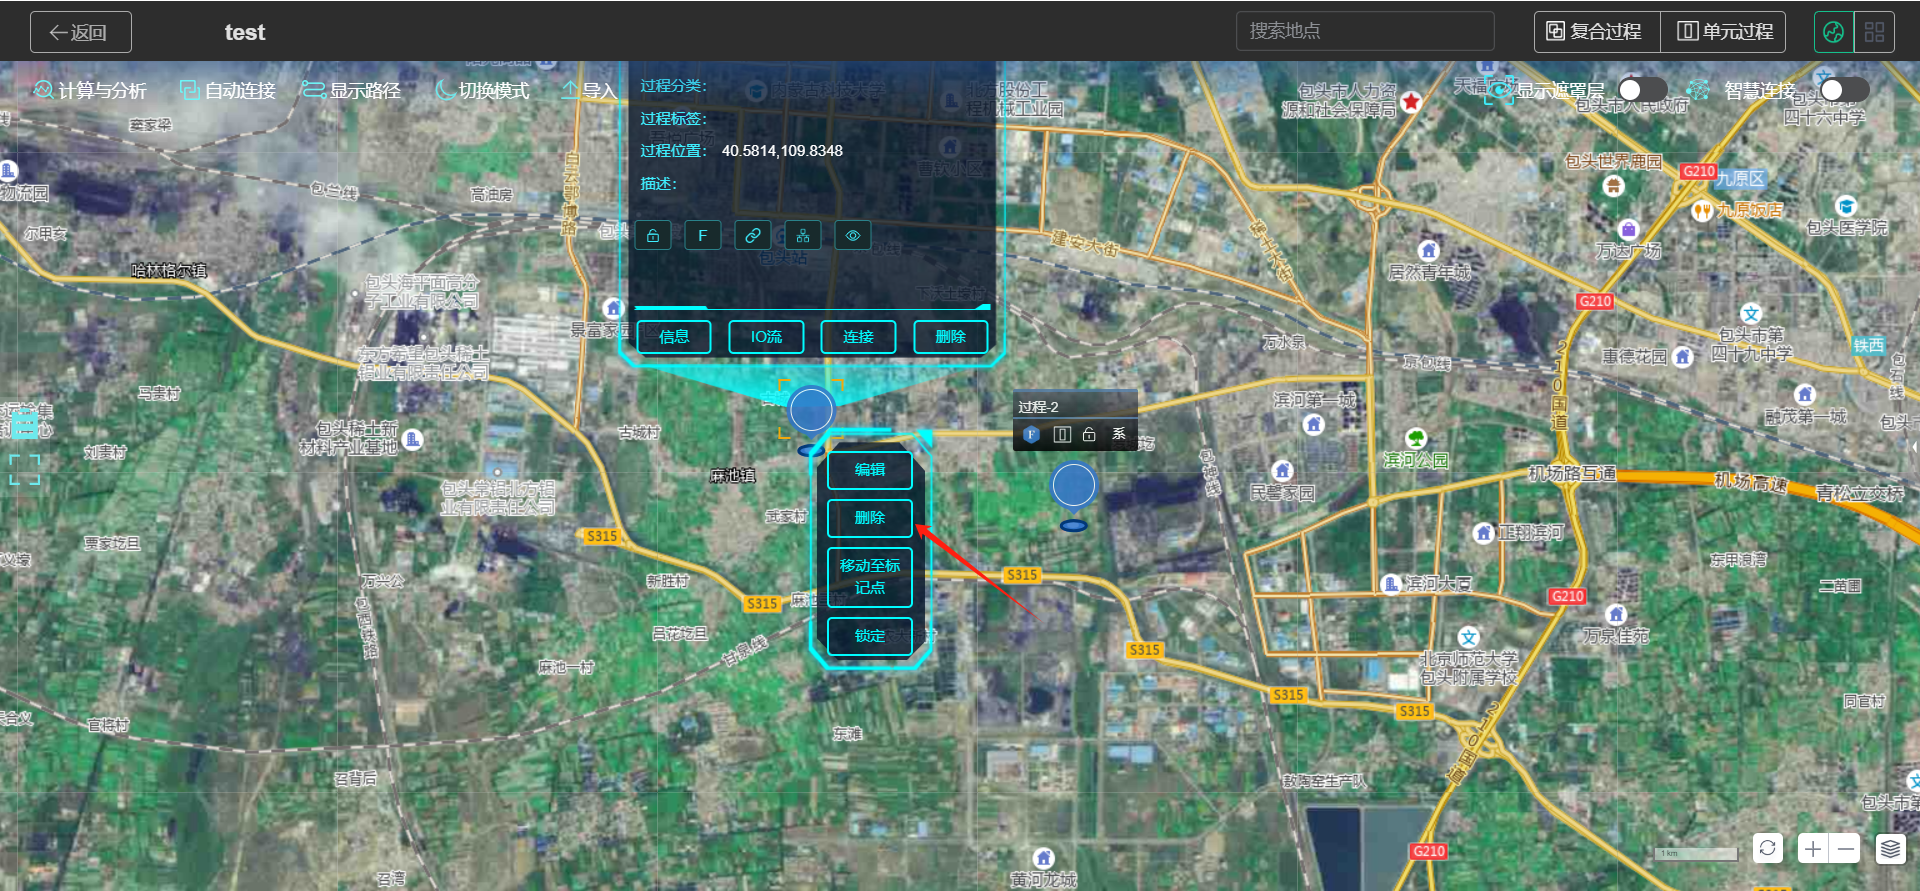Toggle the 显示遮罩层 switch
Image resolution: width=1920 pixels, height=891 pixels.
coord(1641,90)
